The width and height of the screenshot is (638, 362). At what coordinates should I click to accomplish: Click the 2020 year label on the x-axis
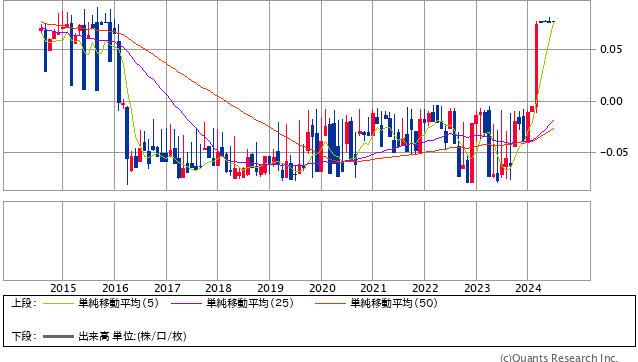pyautogui.click(x=322, y=288)
